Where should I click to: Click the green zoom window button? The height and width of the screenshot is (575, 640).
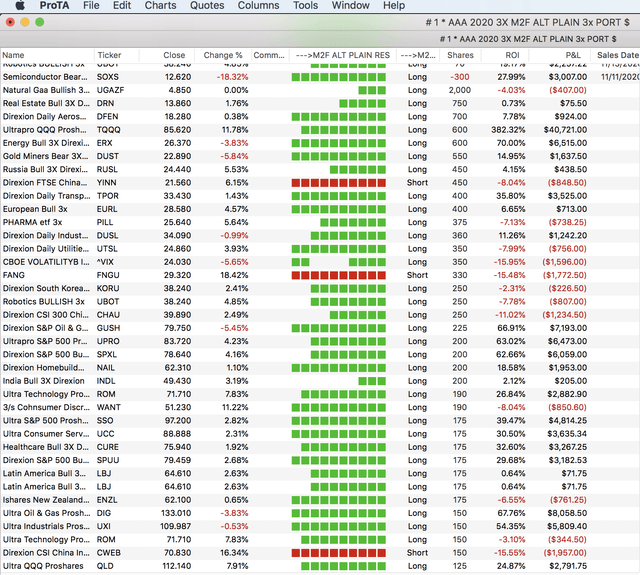[x=40, y=22]
